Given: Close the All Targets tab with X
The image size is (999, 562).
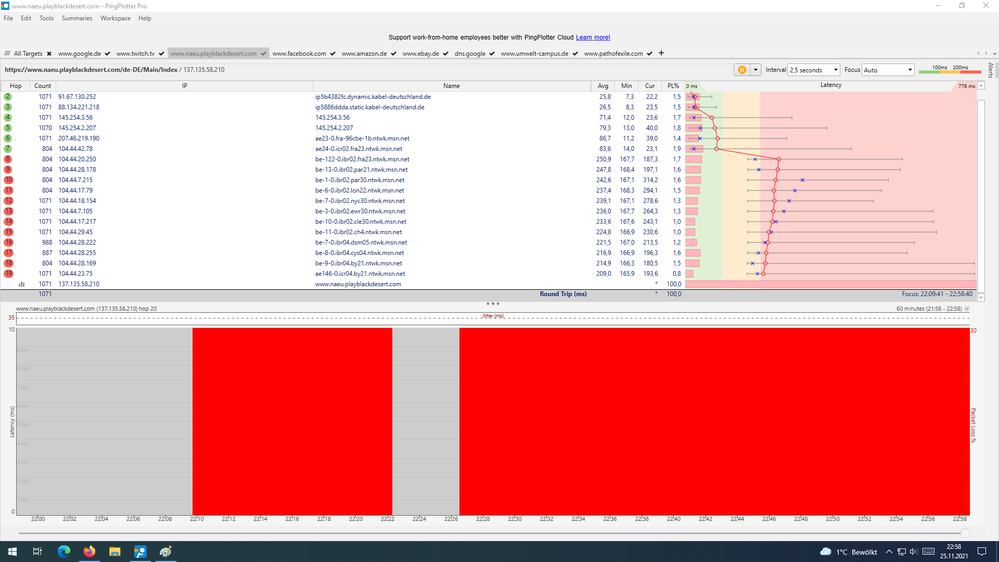Looking at the screenshot, I should 49,54.
